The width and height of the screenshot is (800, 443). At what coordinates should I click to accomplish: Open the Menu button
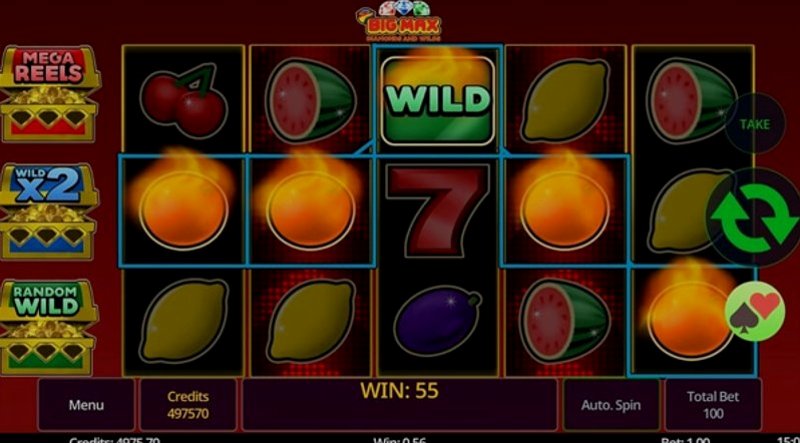86,405
